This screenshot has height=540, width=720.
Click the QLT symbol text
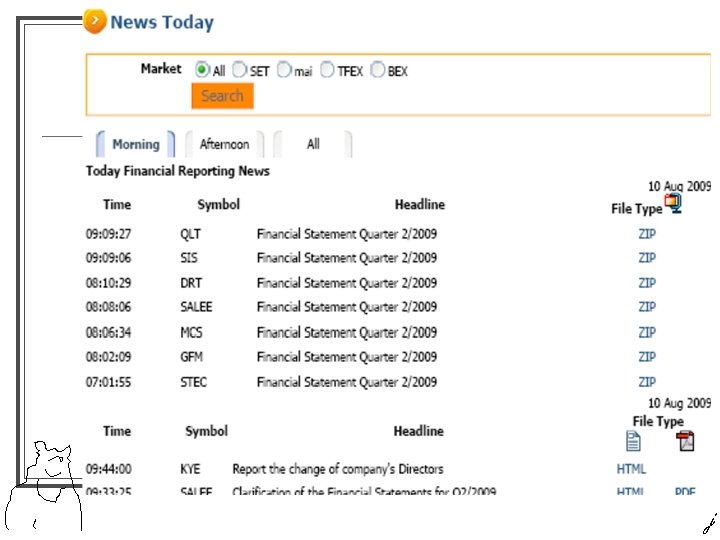point(190,234)
